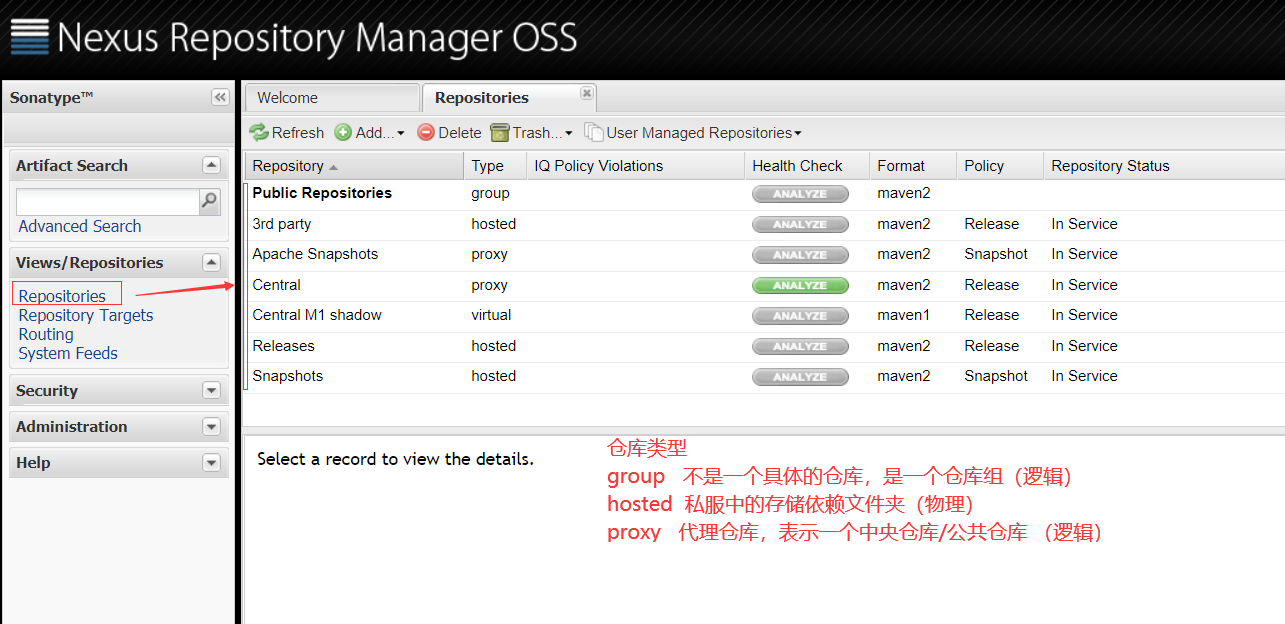Viewport: 1285px width, 624px height.
Task: Click the magnifier icon in Artifact Search
Action: (209, 201)
